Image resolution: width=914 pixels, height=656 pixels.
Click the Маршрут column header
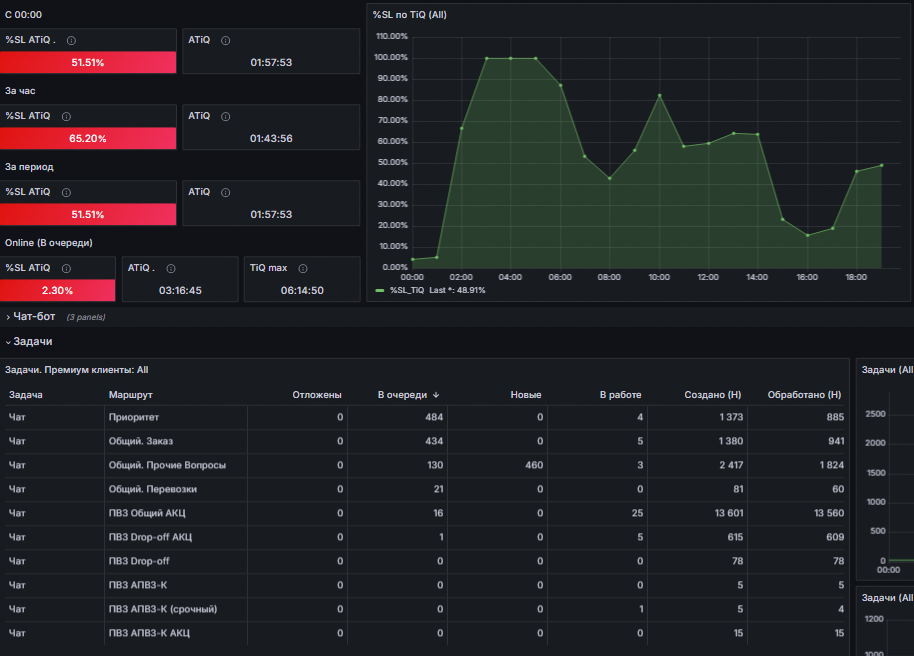coord(131,395)
